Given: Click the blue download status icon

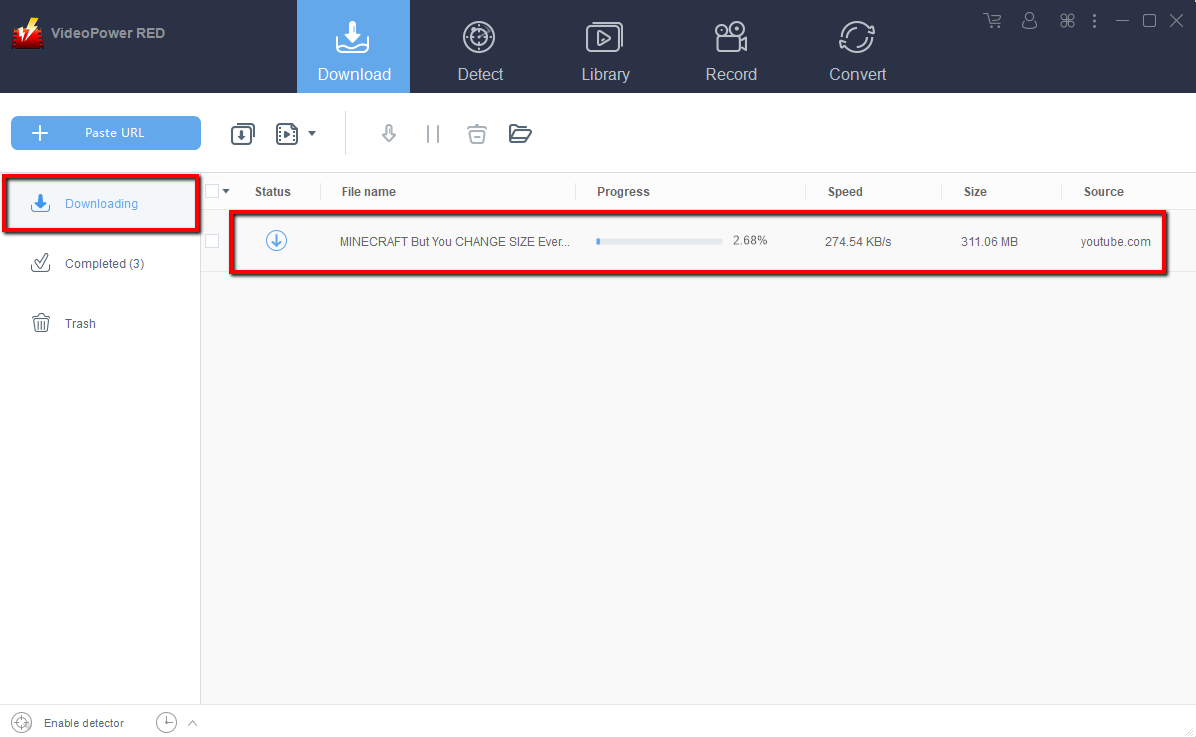Looking at the screenshot, I should (276, 241).
